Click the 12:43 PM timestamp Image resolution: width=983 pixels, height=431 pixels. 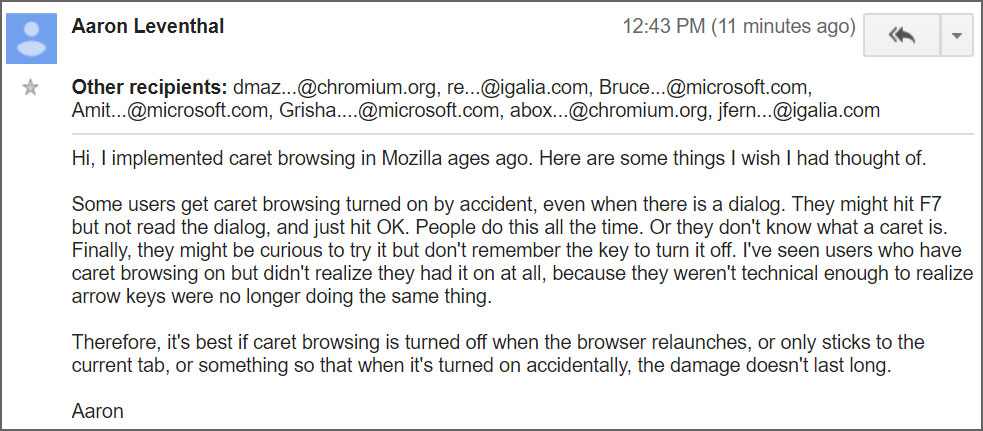coord(663,28)
